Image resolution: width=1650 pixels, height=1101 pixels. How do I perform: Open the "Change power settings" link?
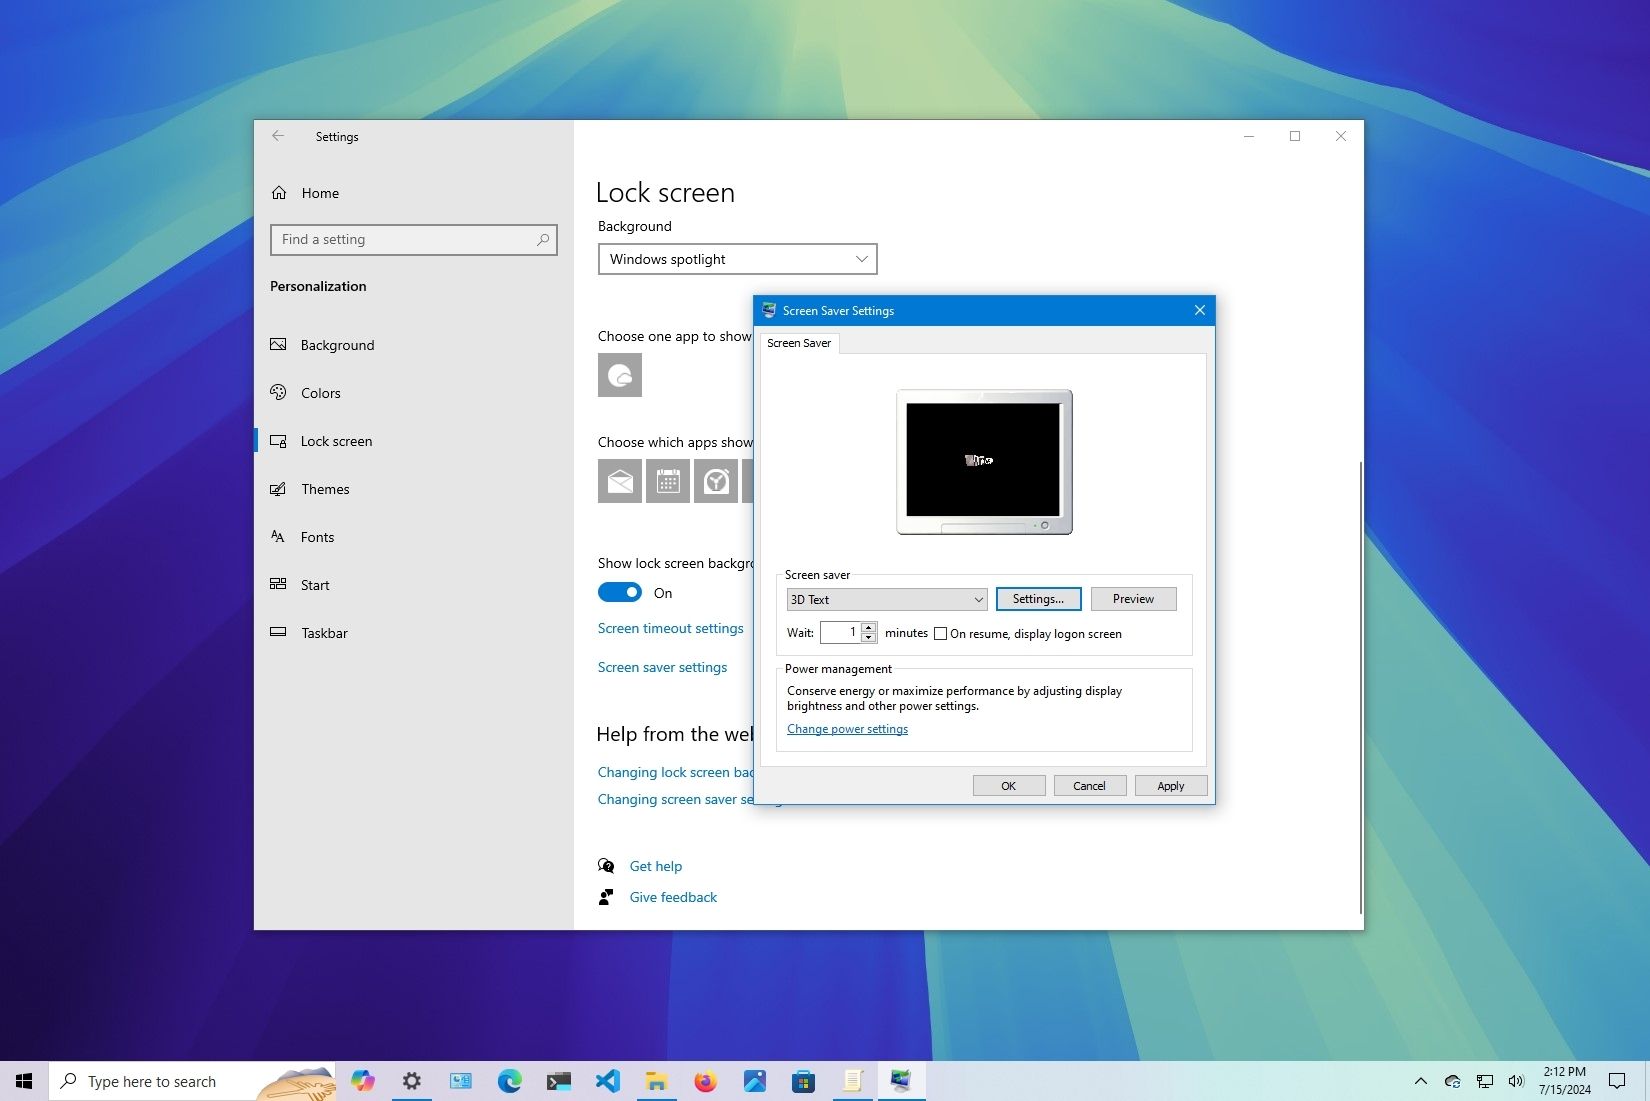[846, 728]
